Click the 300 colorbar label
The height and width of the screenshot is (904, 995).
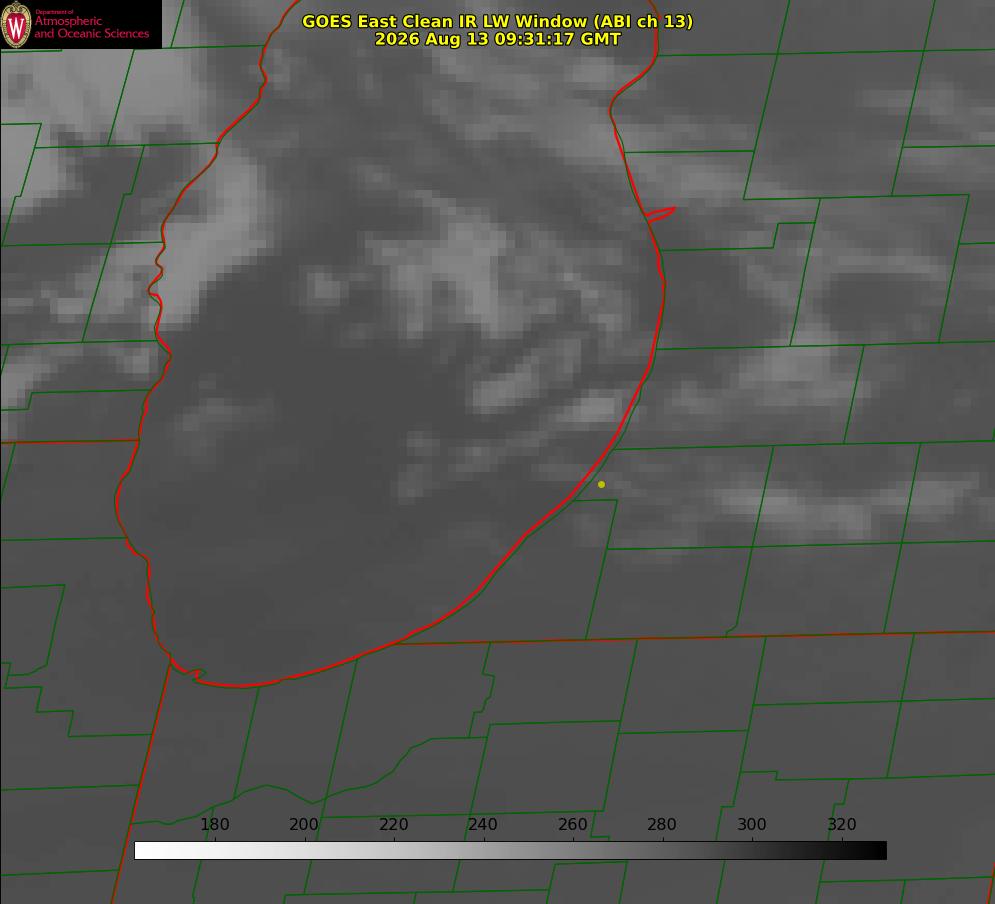click(x=752, y=824)
